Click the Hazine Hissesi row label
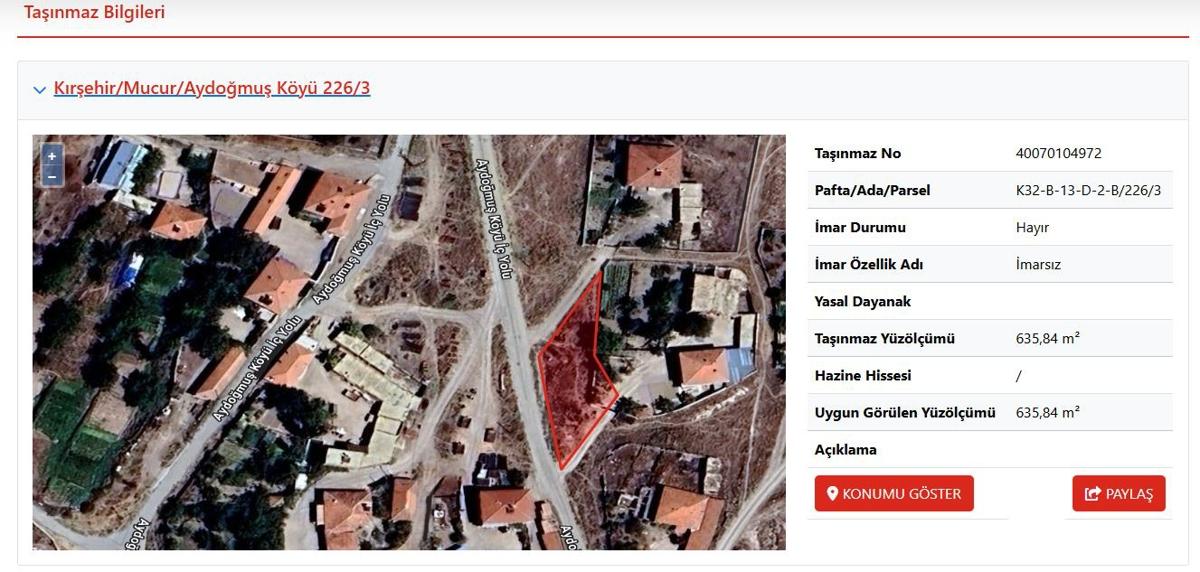The height and width of the screenshot is (572, 1200). (862, 375)
